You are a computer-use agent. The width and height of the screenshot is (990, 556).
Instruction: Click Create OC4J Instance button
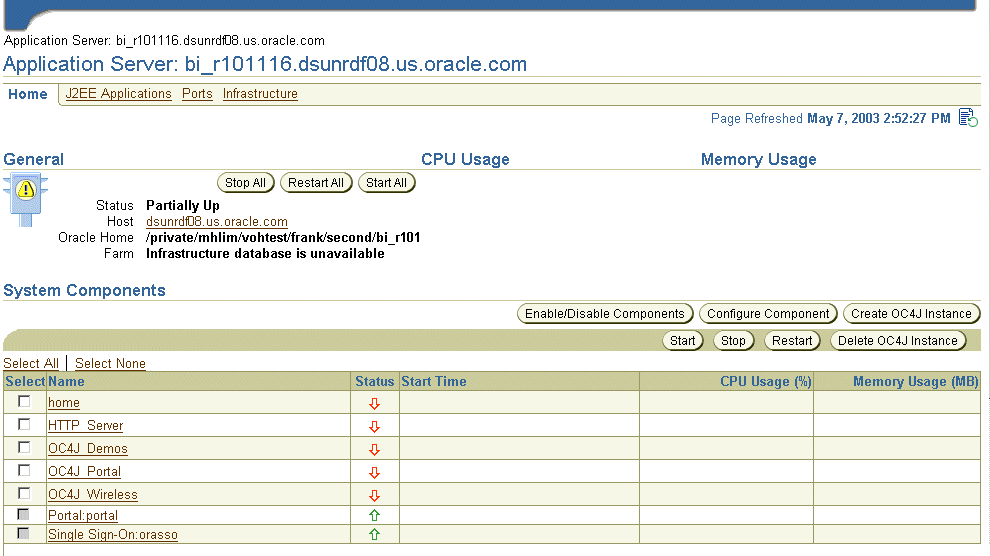(911, 314)
